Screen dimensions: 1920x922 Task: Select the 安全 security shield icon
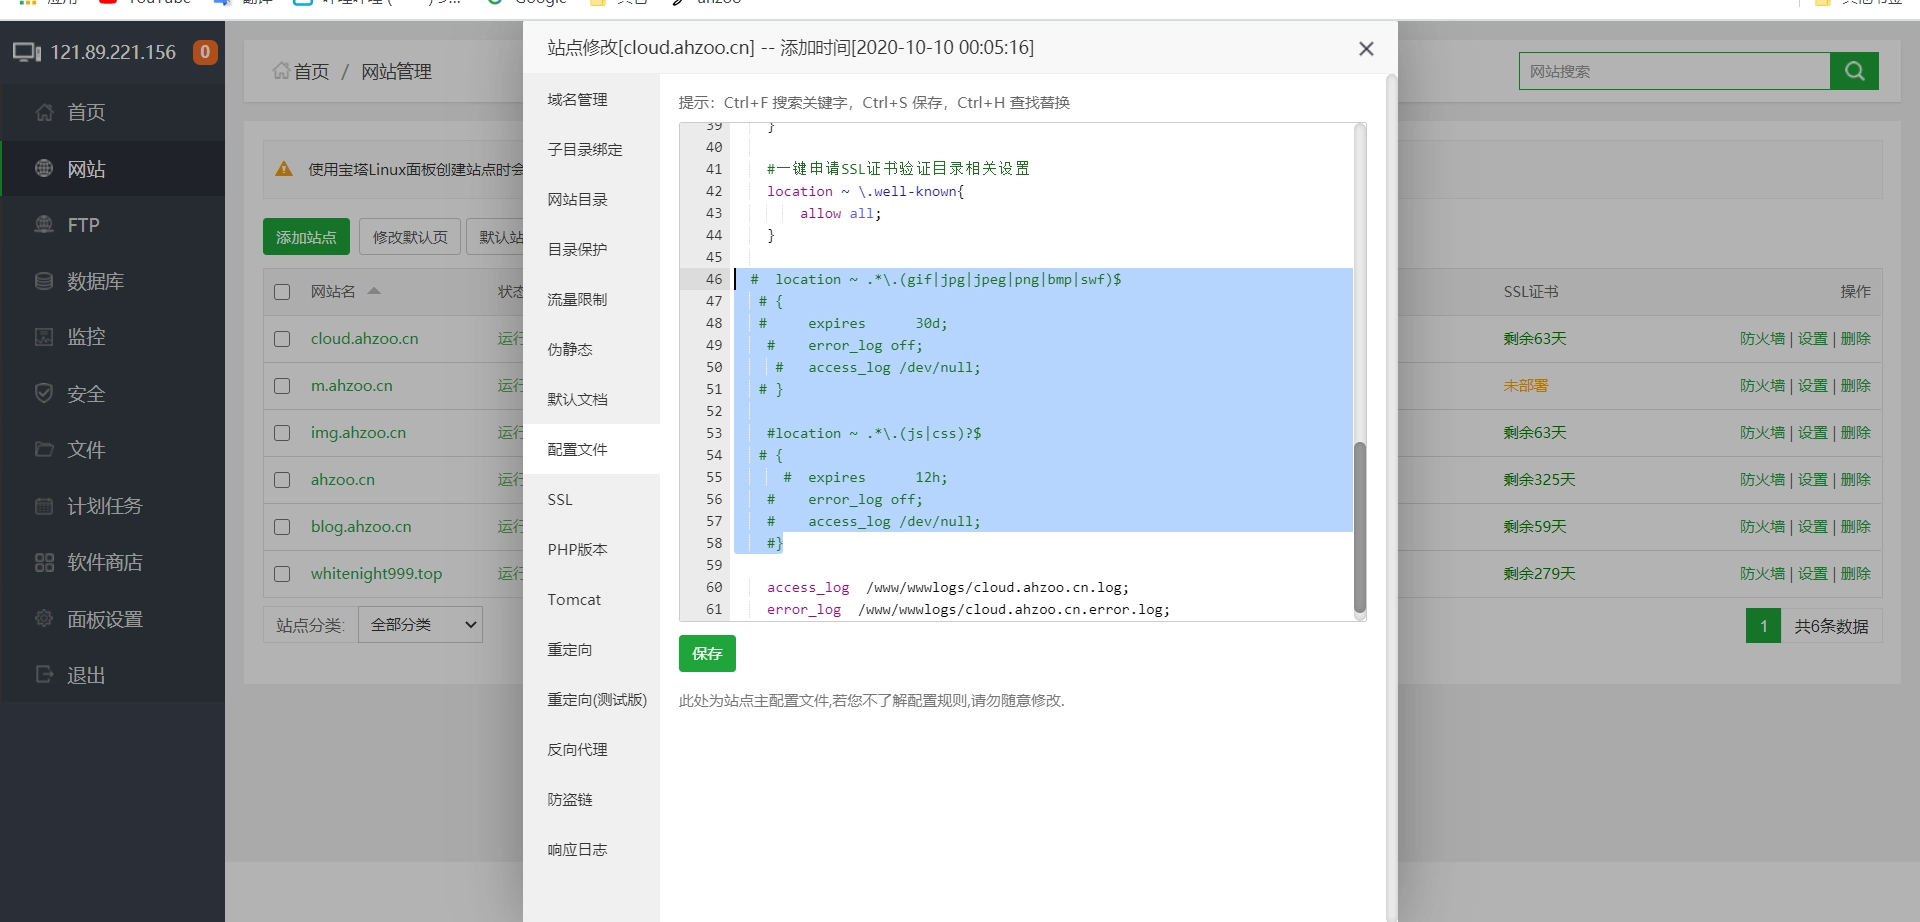click(44, 393)
